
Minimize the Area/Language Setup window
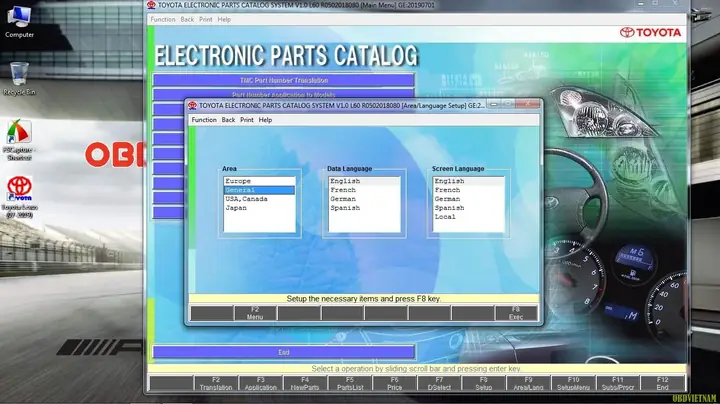point(494,105)
